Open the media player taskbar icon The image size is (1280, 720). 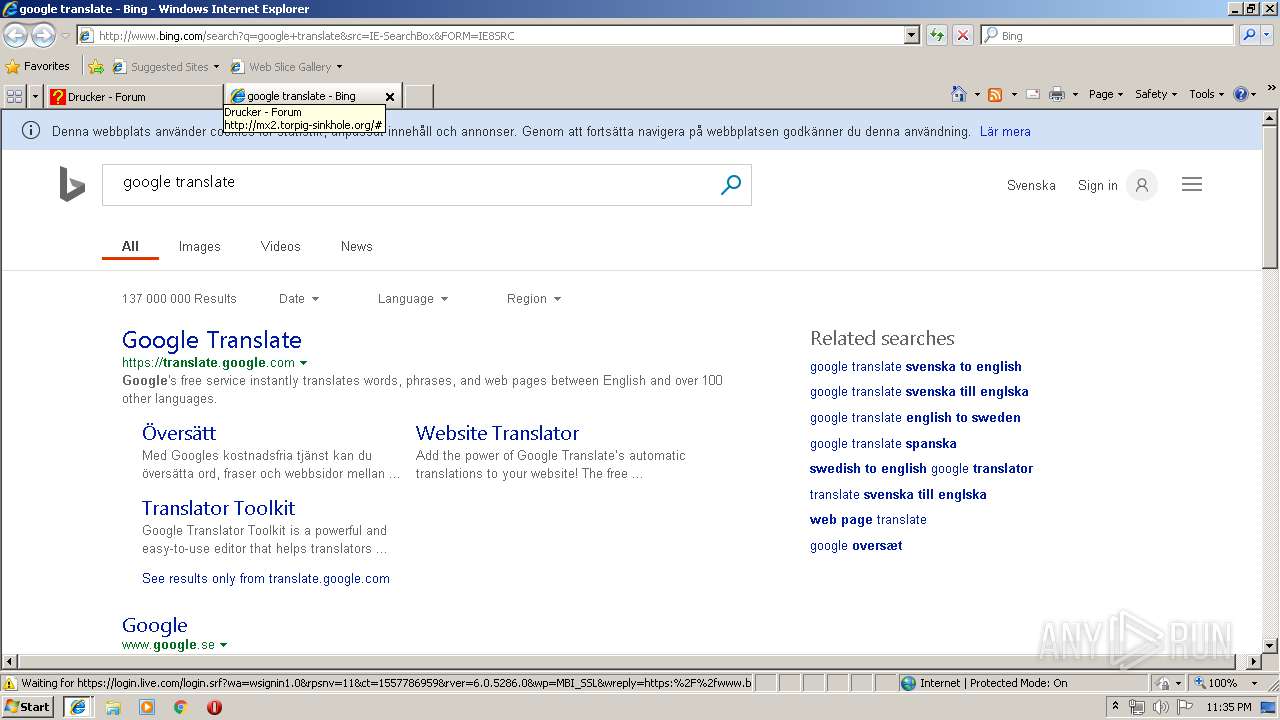click(147, 707)
